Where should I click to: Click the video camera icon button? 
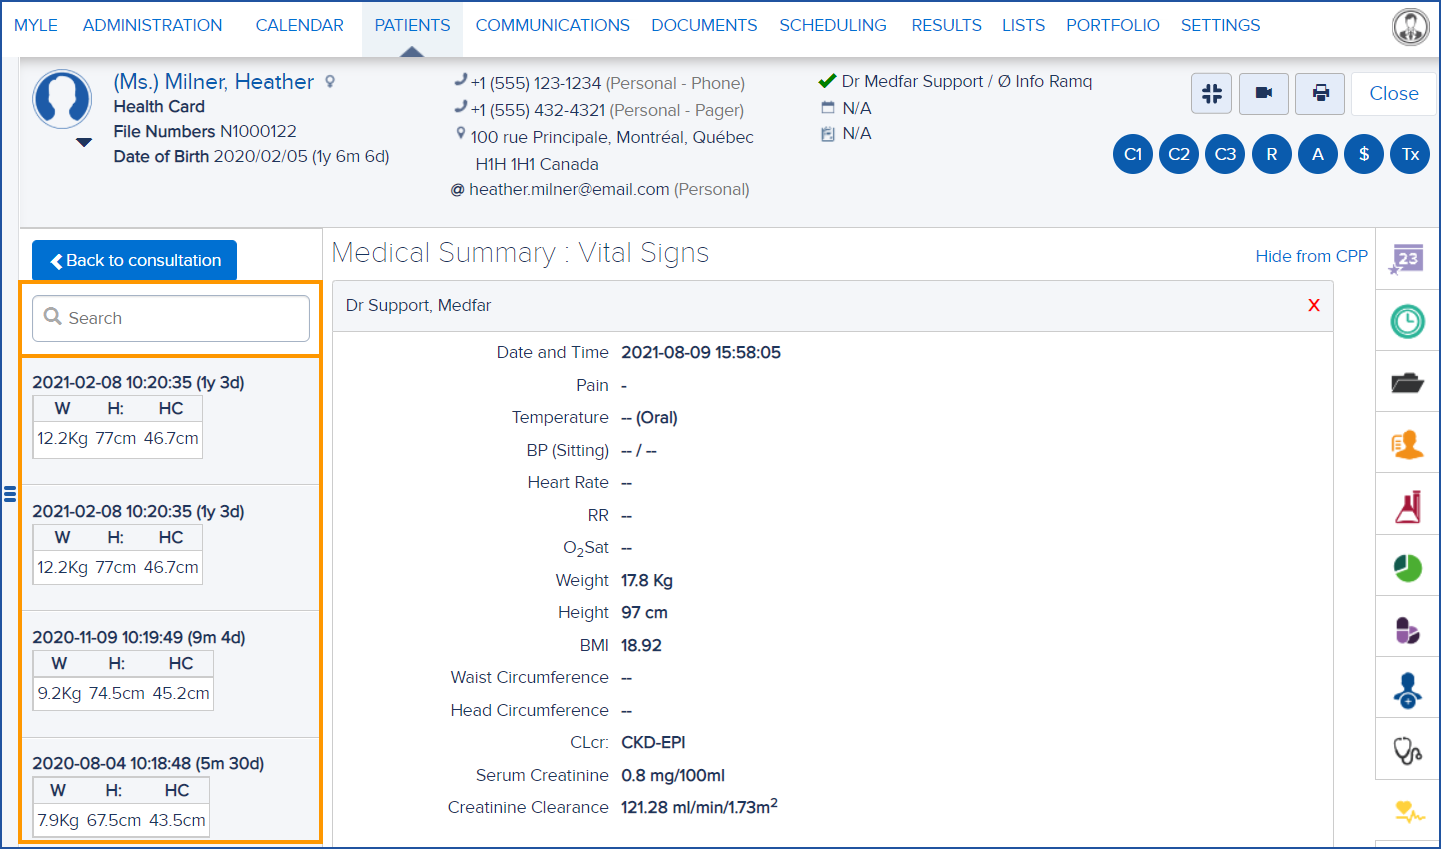pyautogui.click(x=1264, y=93)
